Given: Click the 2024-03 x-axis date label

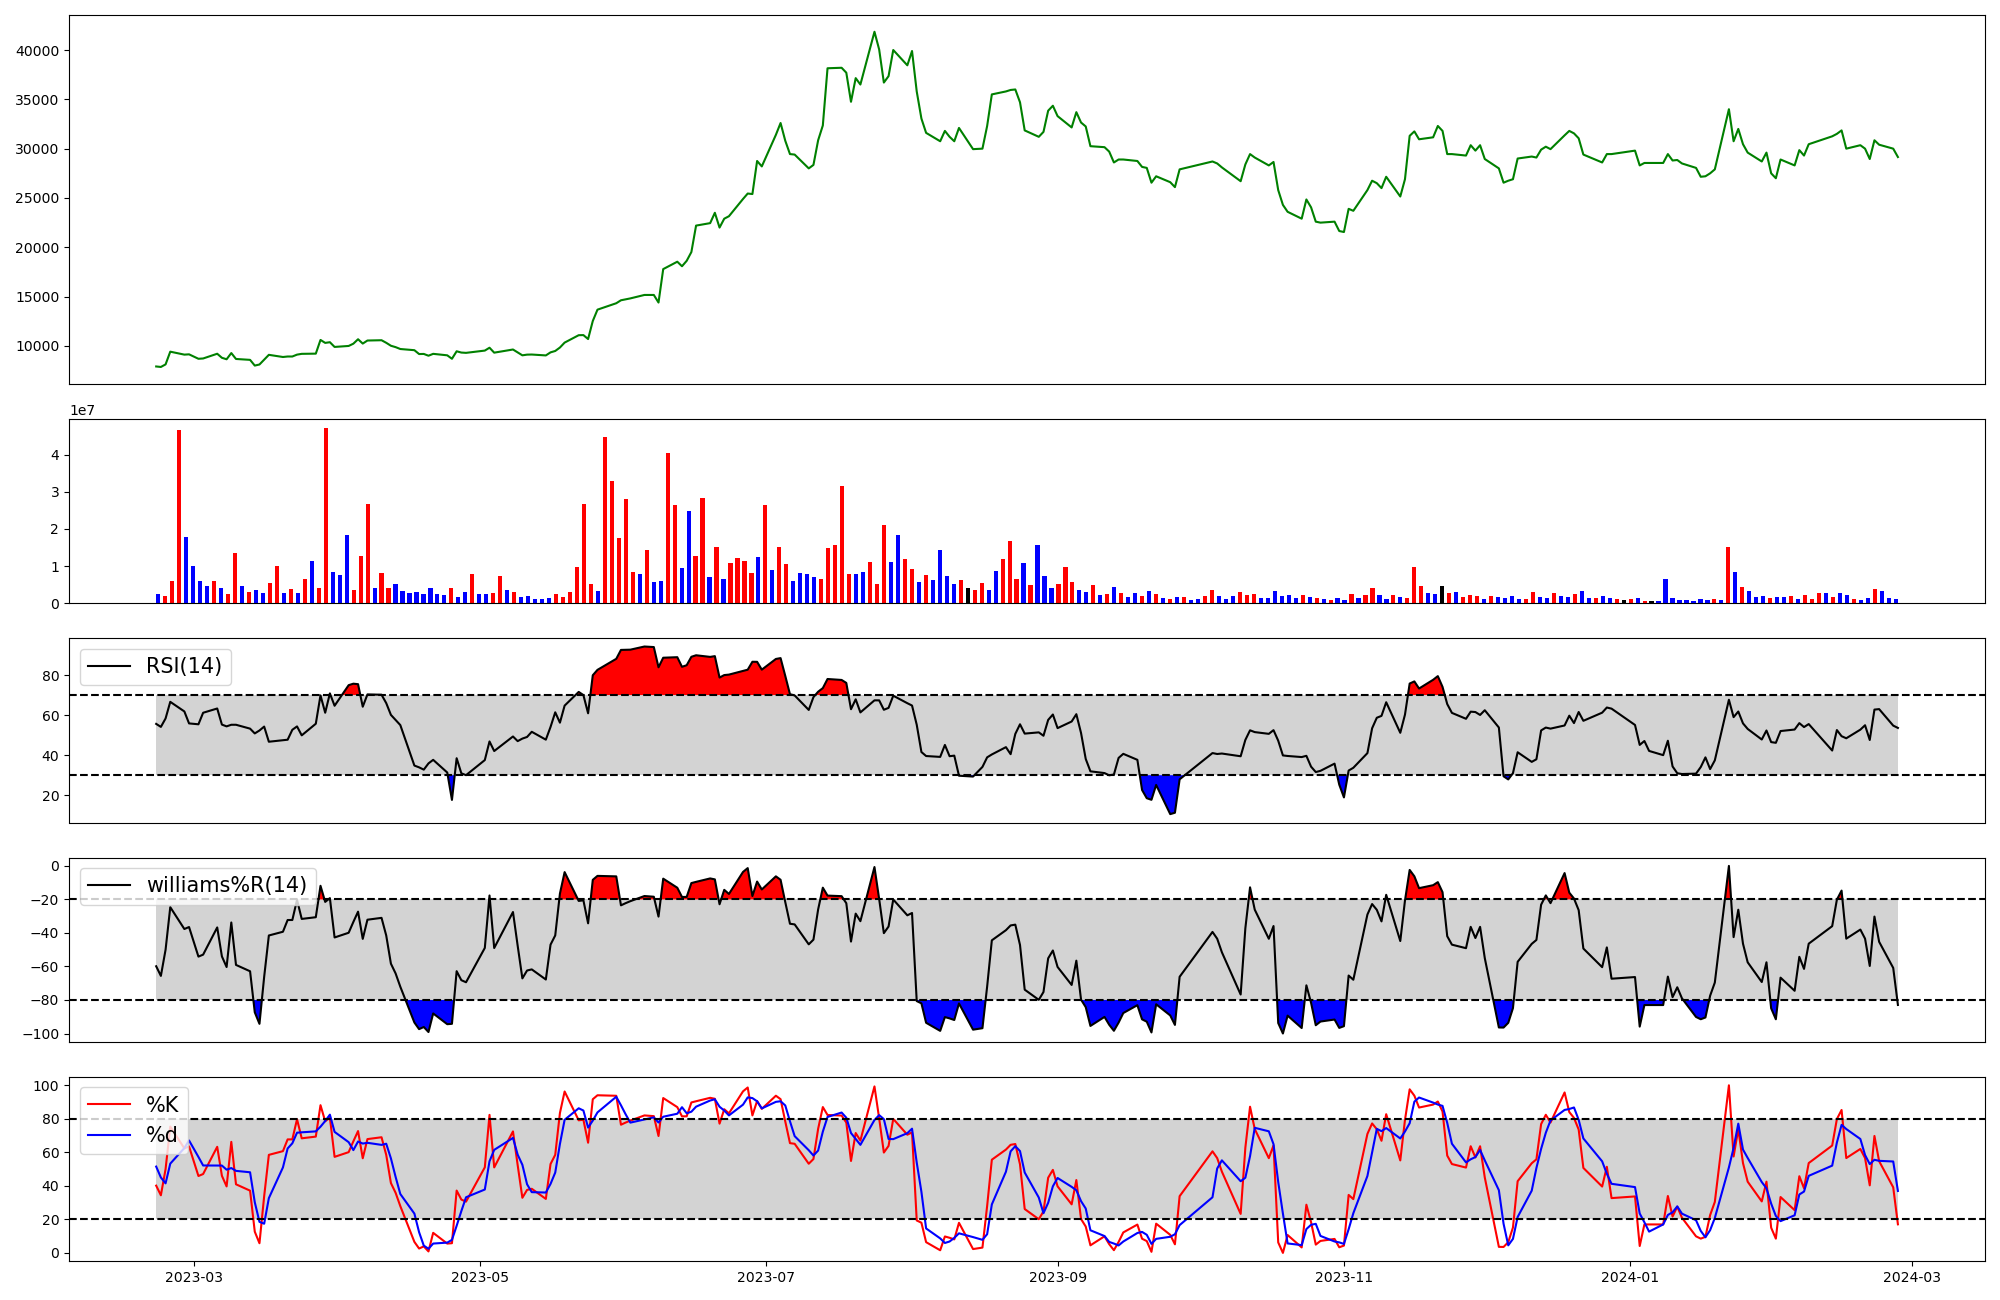Looking at the screenshot, I should pos(1912,1277).
